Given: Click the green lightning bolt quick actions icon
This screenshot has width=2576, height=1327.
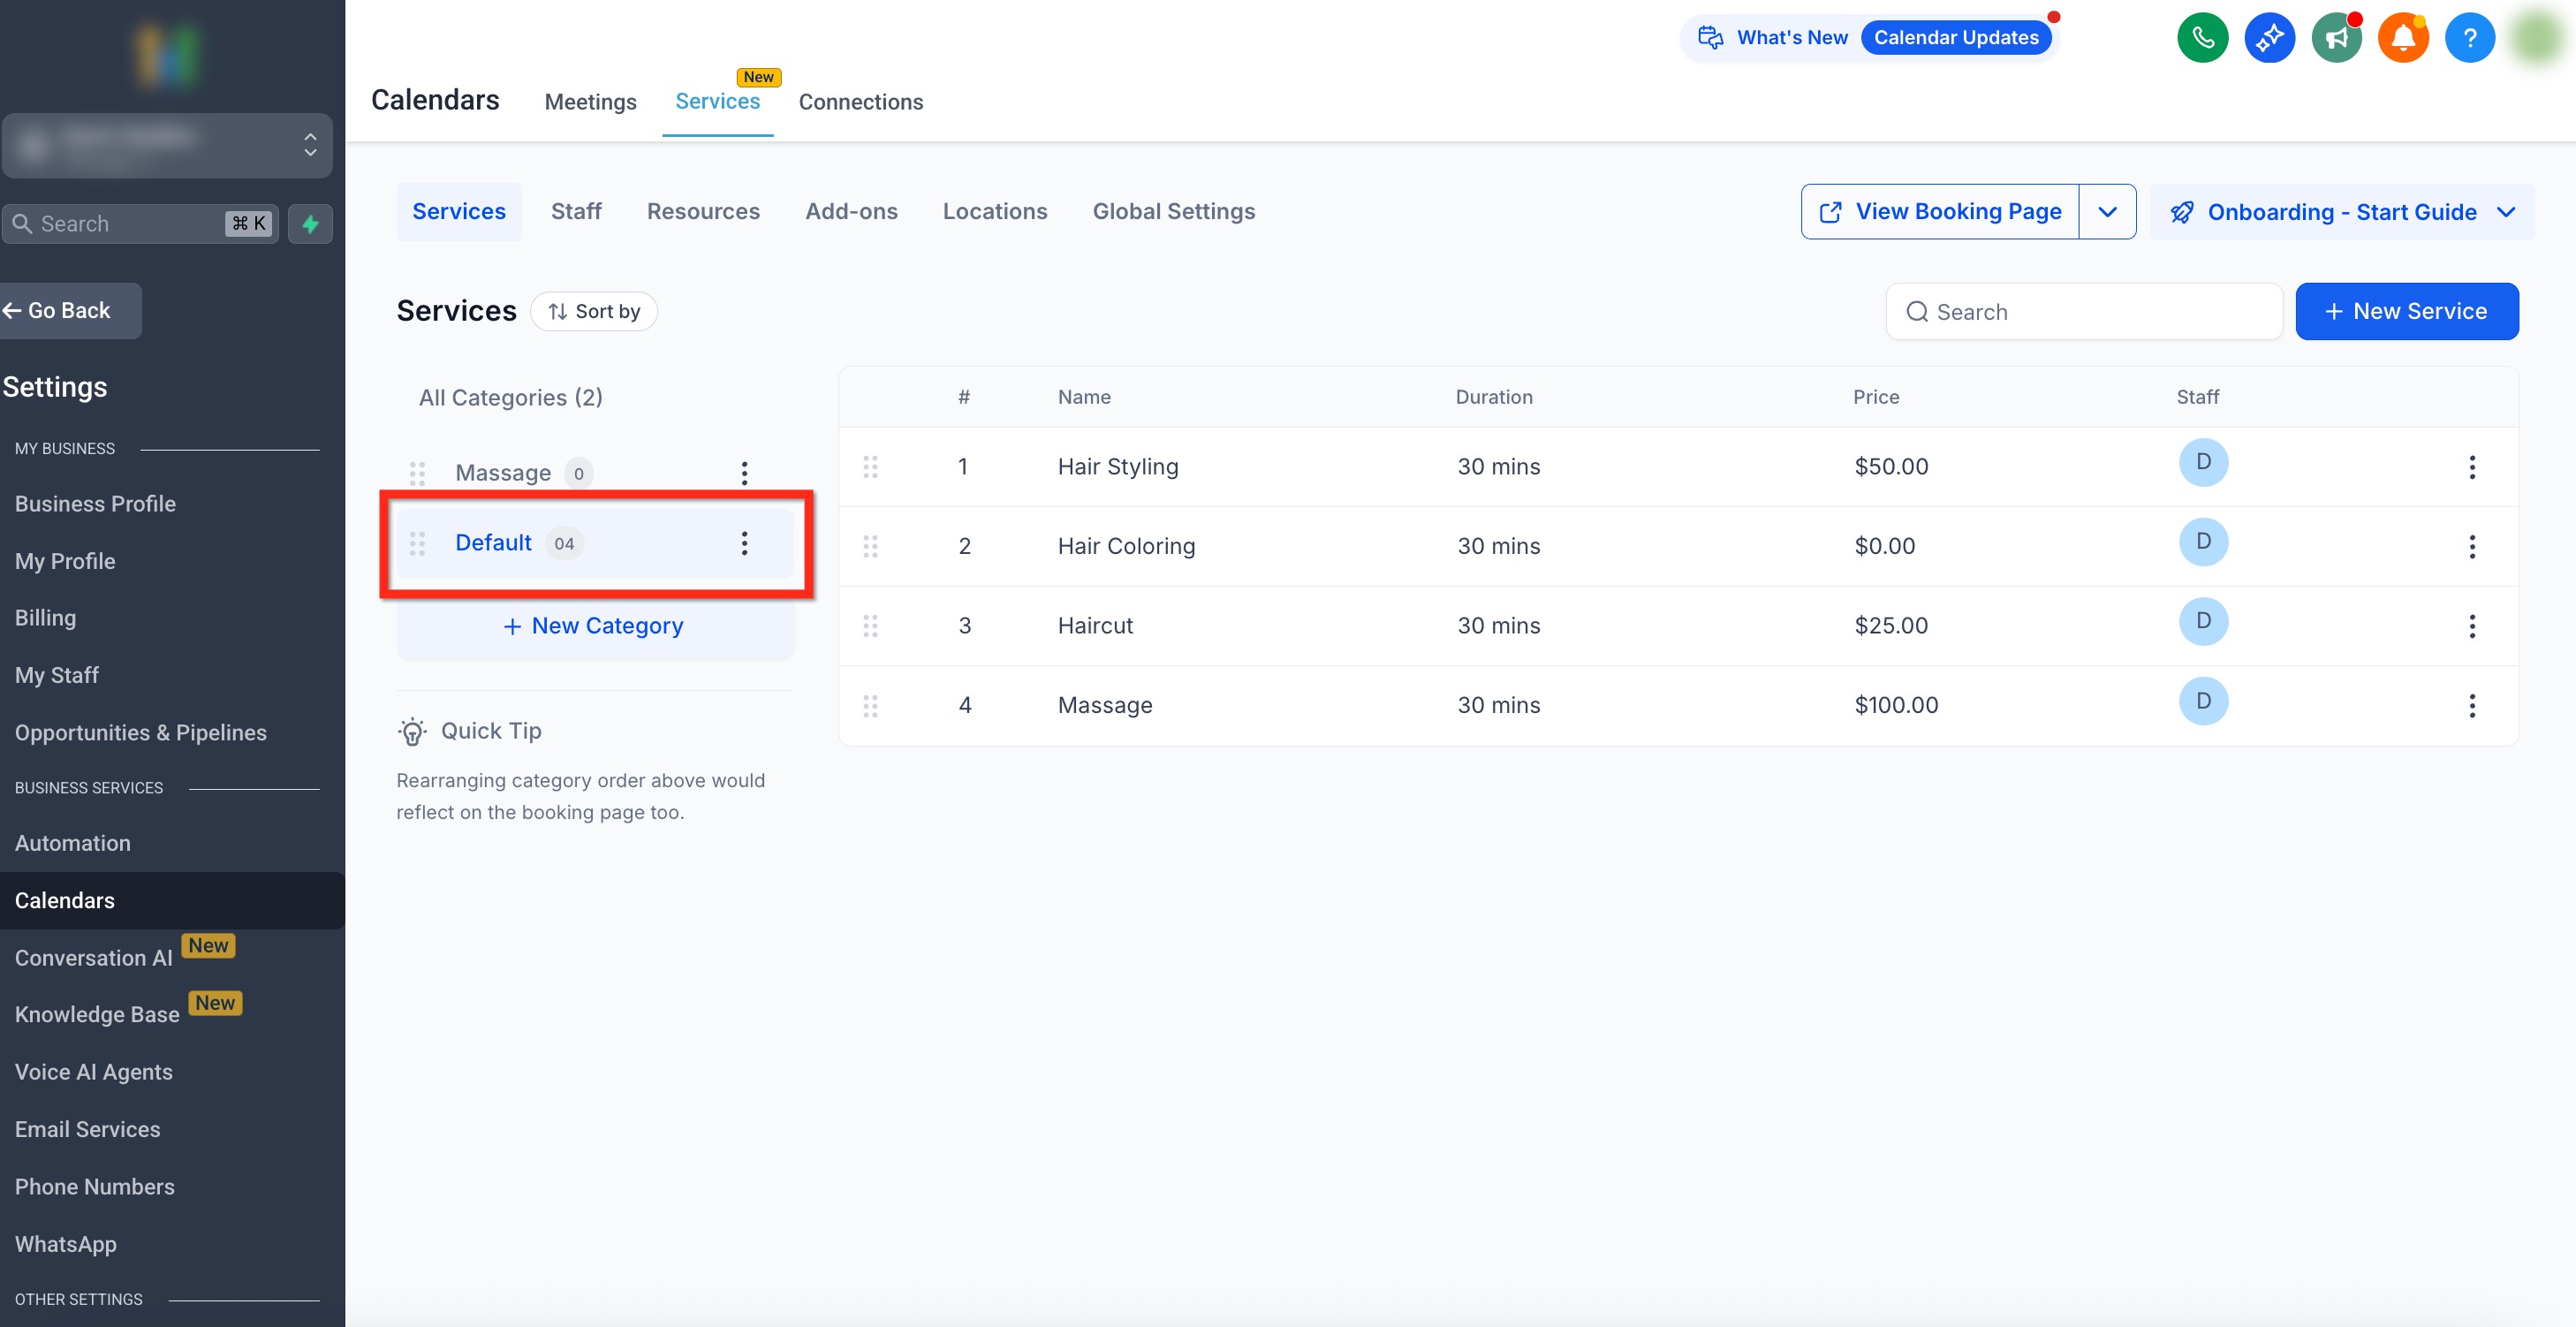Looking at the screenshot, I should pos(310,224).
